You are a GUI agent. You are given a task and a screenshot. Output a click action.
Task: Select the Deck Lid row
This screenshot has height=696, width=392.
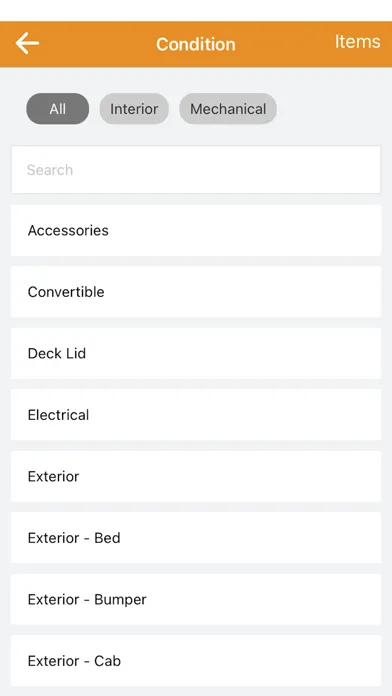[x=196, y=353]
